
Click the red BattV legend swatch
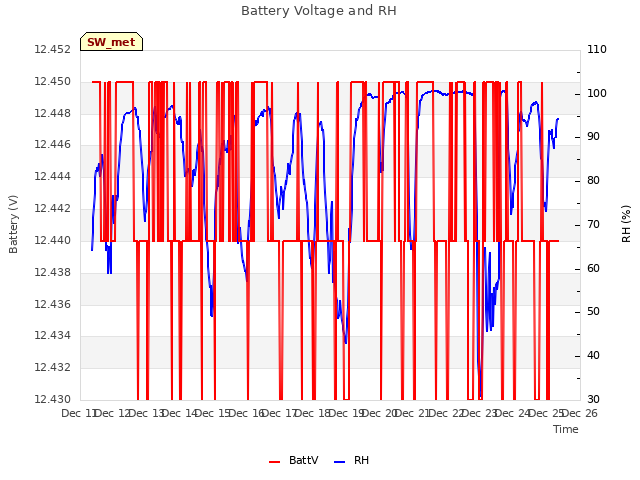pyautogui.click(x=274, y=462)
